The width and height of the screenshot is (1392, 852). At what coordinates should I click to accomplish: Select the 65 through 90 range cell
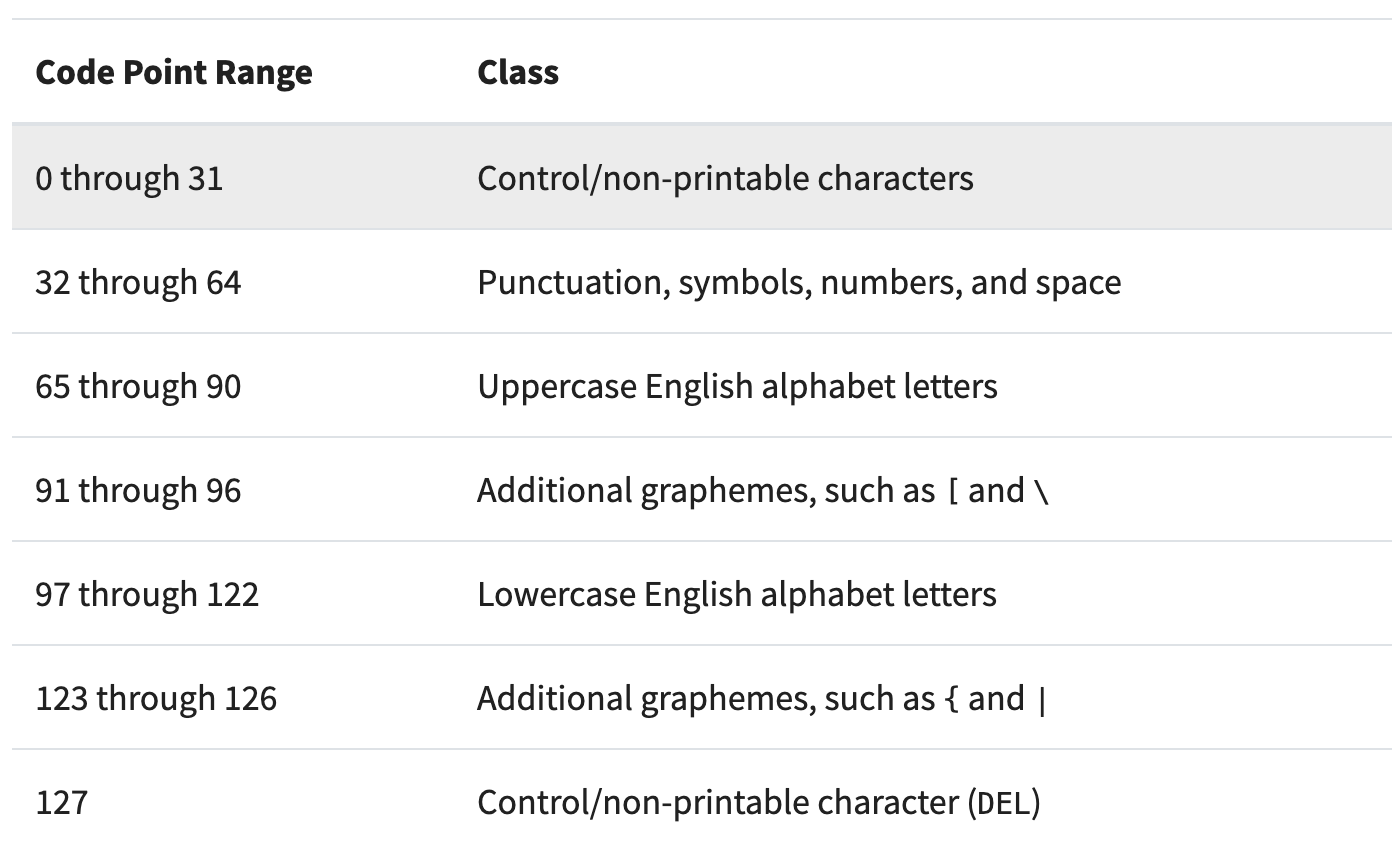138,386
